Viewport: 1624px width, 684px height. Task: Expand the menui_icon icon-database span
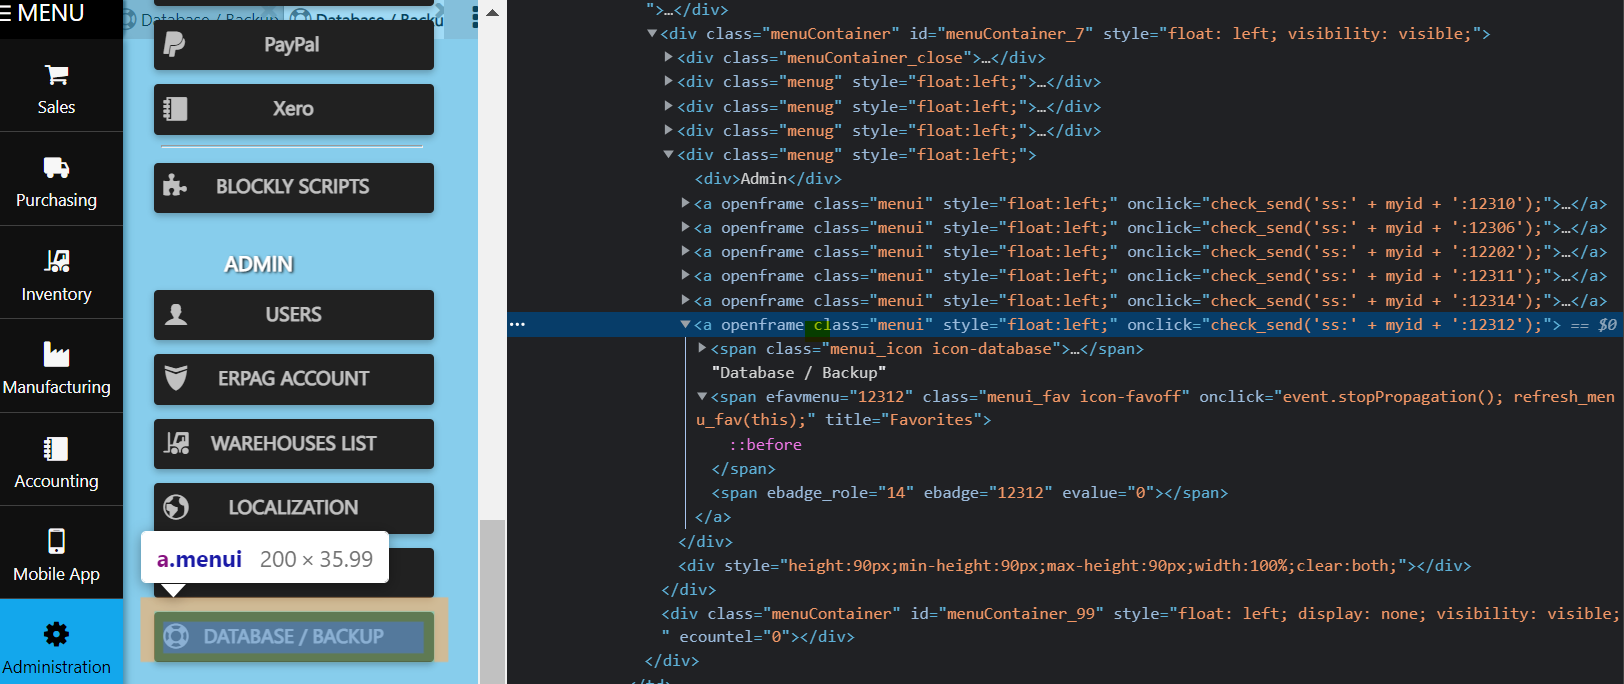[x=702, y=348]
